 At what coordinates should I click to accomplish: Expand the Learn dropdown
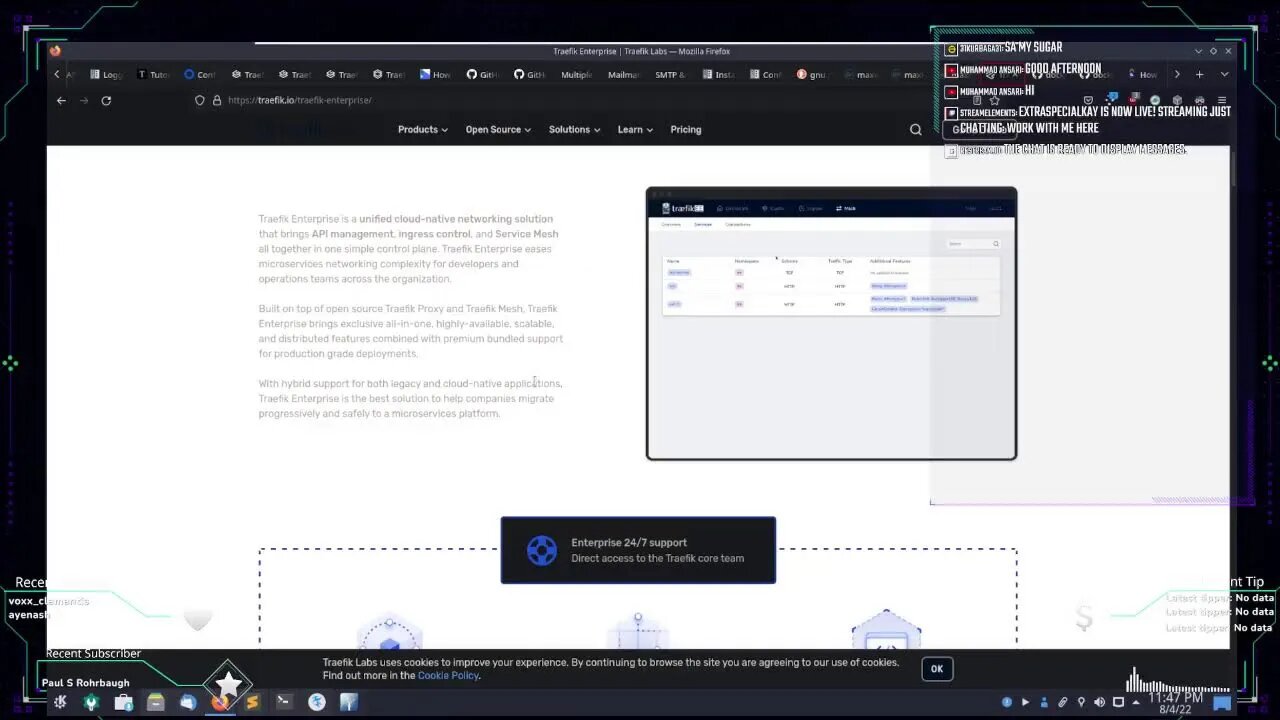(635, 129)
